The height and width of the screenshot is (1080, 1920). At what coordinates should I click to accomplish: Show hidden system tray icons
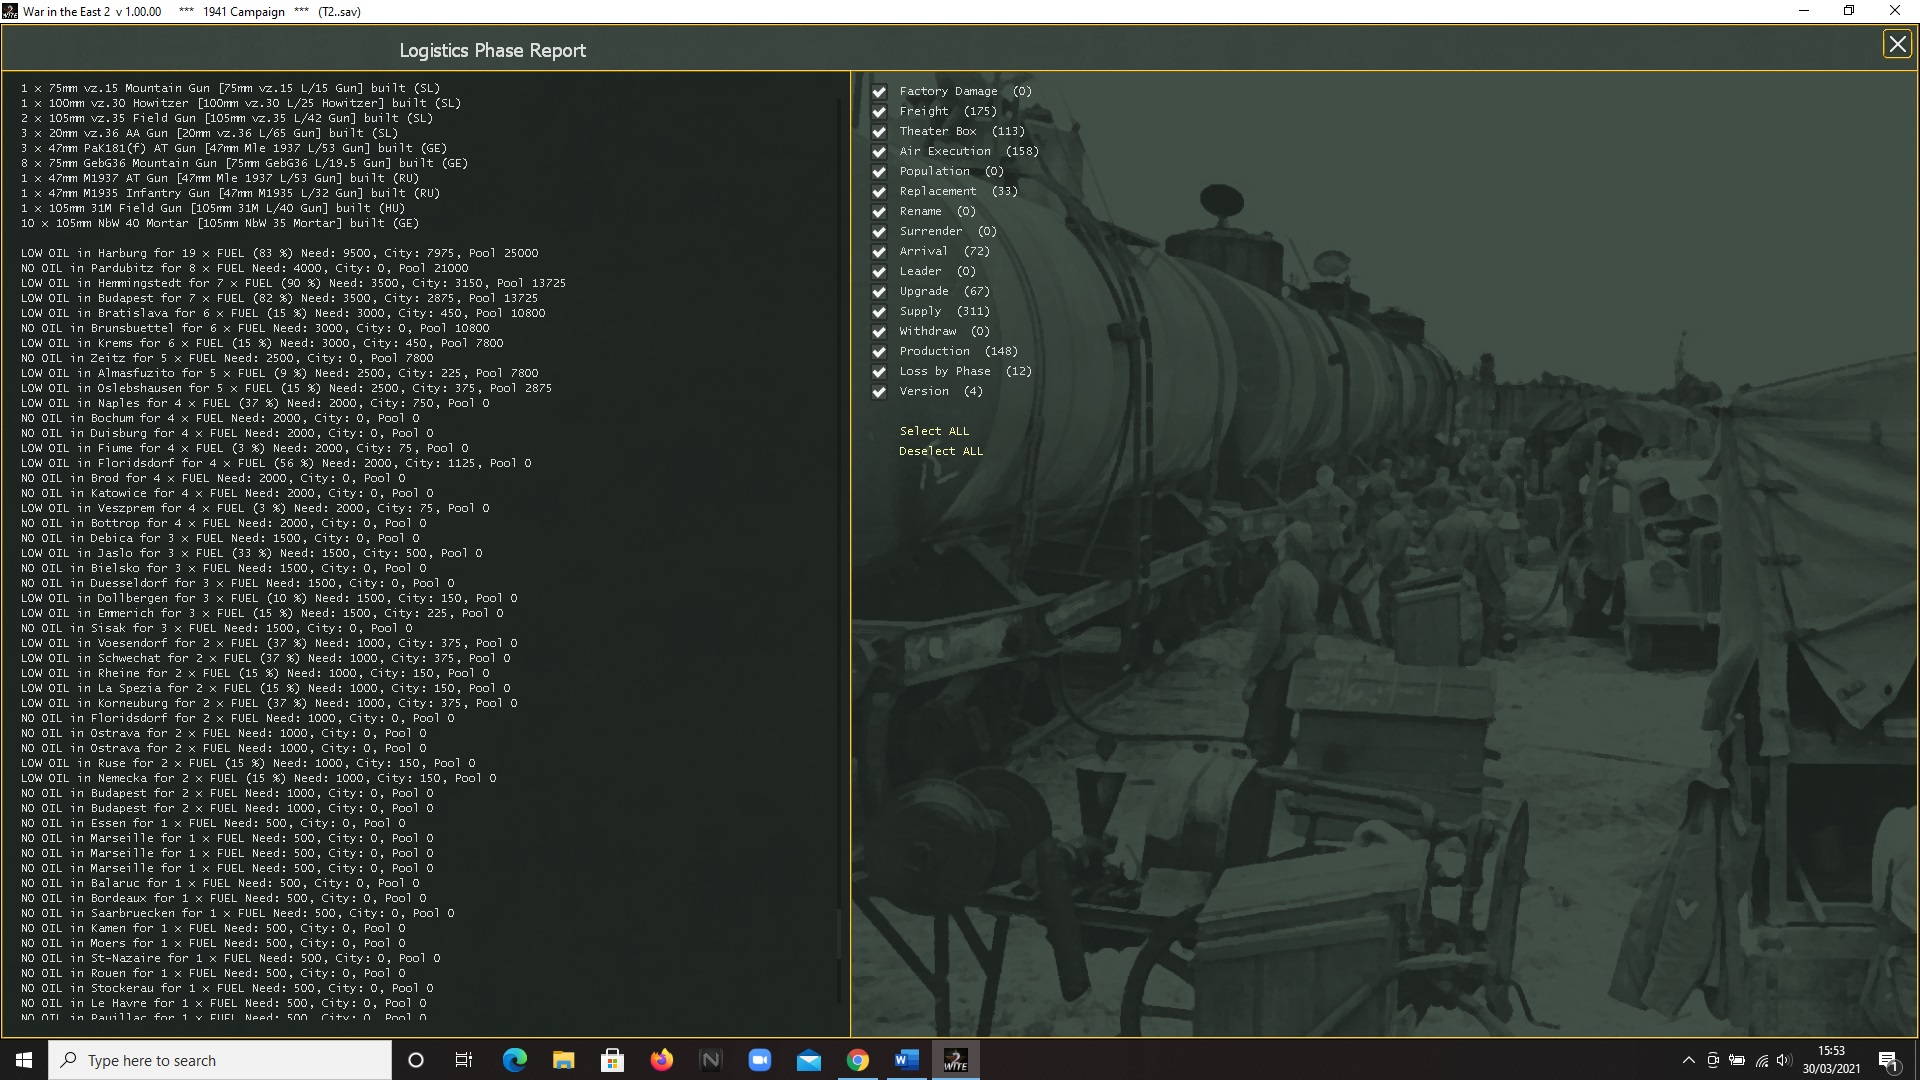(1688, 1060)
